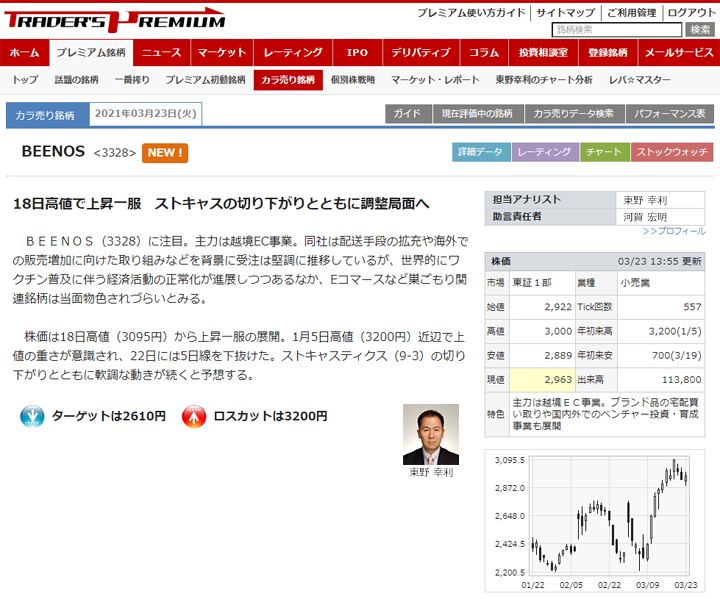Click the 現在評価中の銘柄 button
The image size is (720, 599).
pos(478,114)
